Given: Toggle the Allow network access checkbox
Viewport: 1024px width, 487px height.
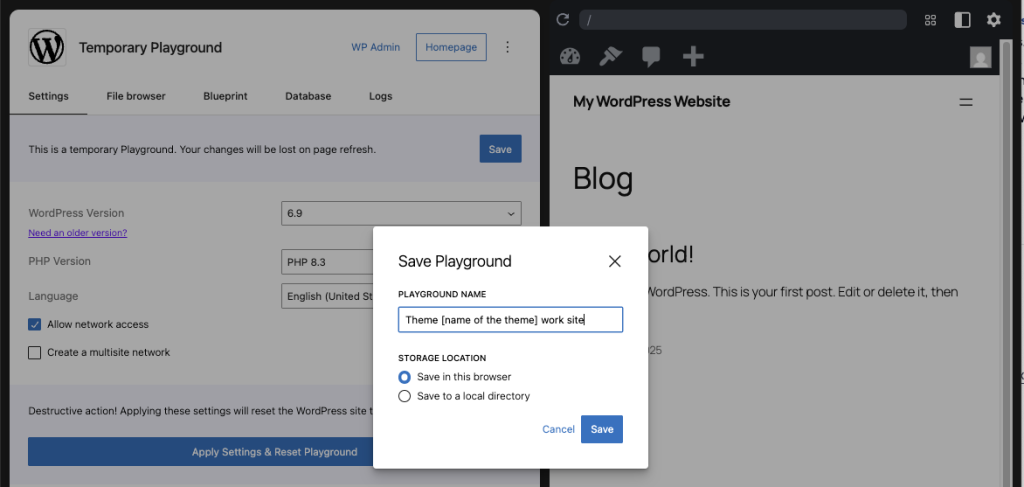Looking at the screenshot, I should 35,324.
